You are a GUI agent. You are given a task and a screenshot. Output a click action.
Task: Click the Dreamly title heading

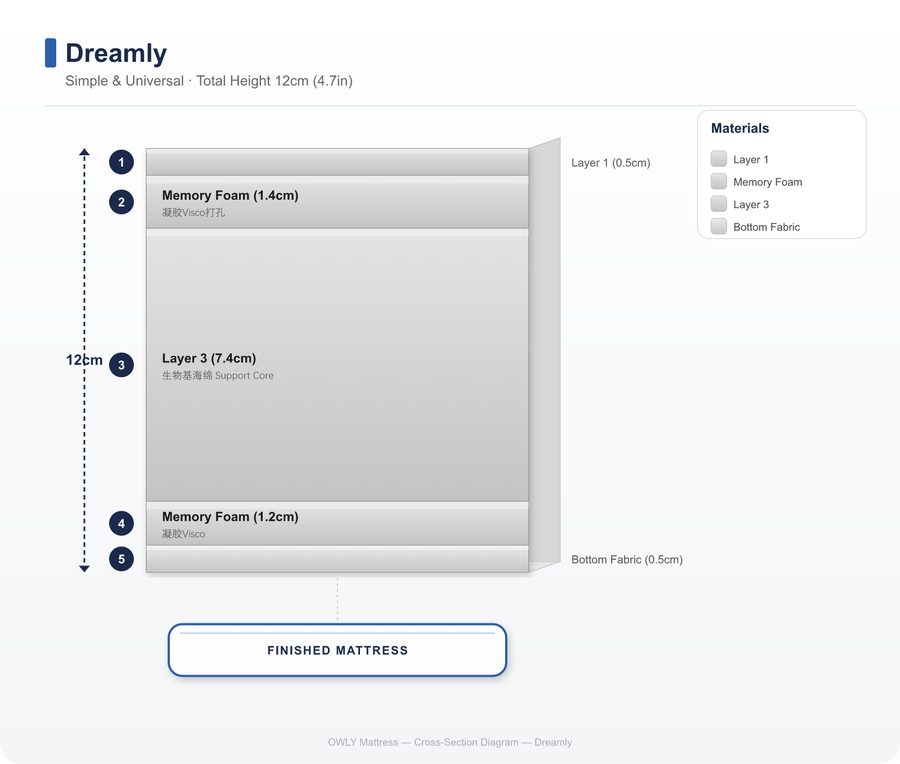(x=116, y=53)
